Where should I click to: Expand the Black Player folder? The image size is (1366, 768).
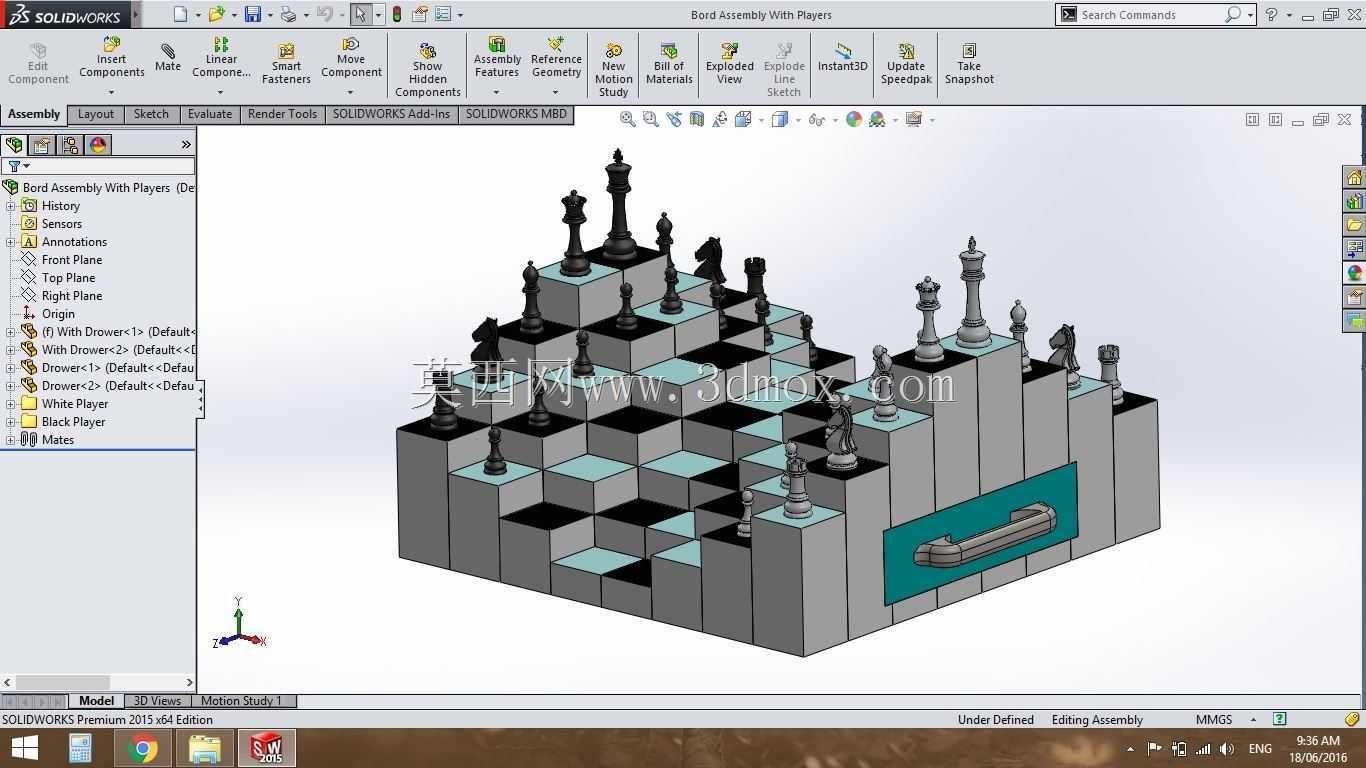pyautogui.click(x=11, y=422)
